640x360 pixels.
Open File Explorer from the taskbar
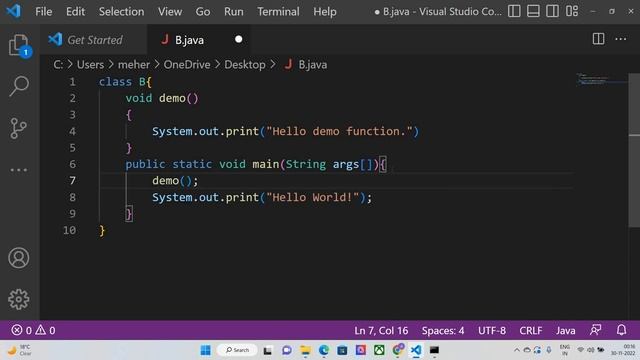click(x=305, y=350)
